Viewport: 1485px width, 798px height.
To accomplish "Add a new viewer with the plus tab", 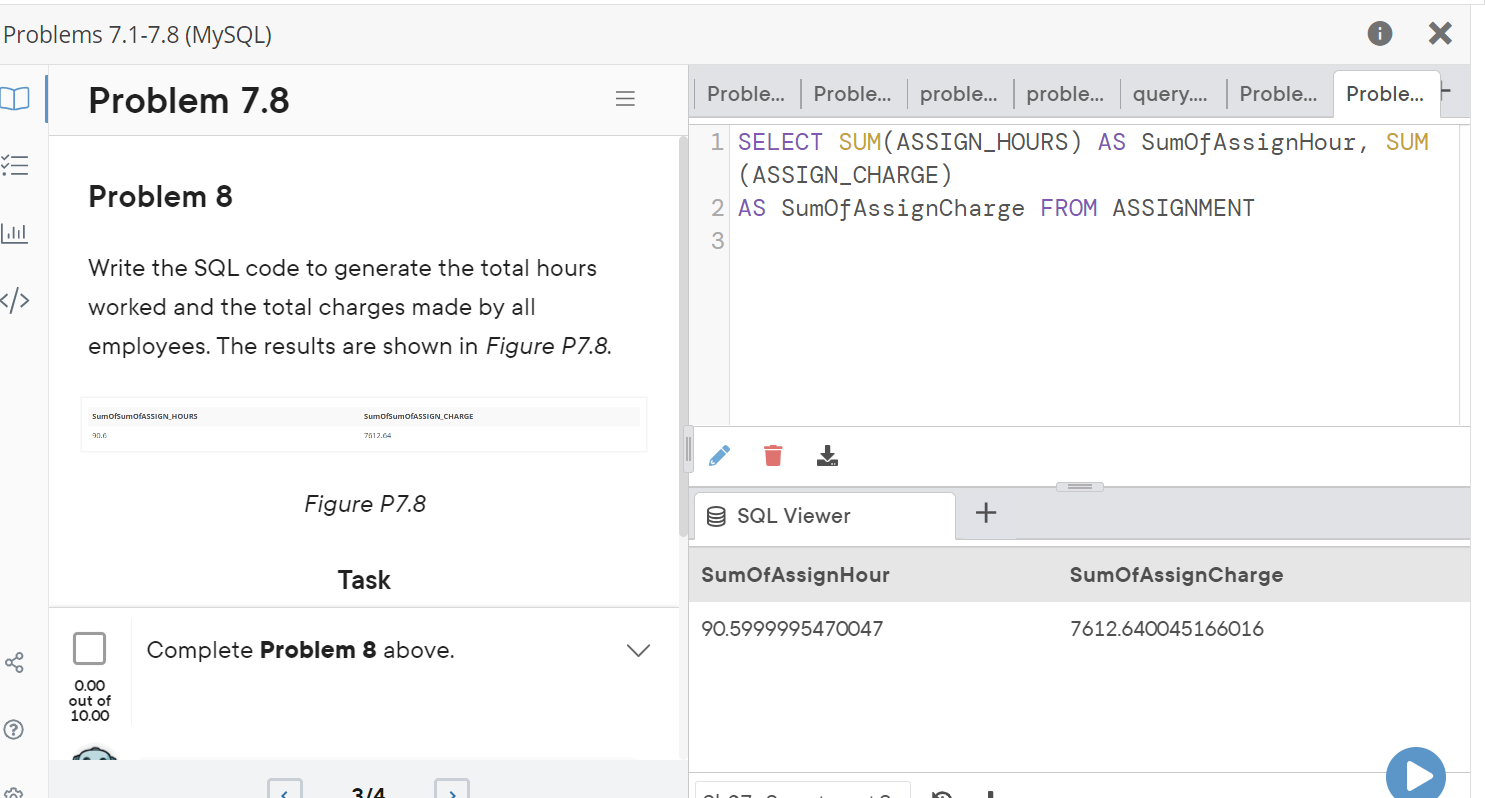I will [986, 513].
